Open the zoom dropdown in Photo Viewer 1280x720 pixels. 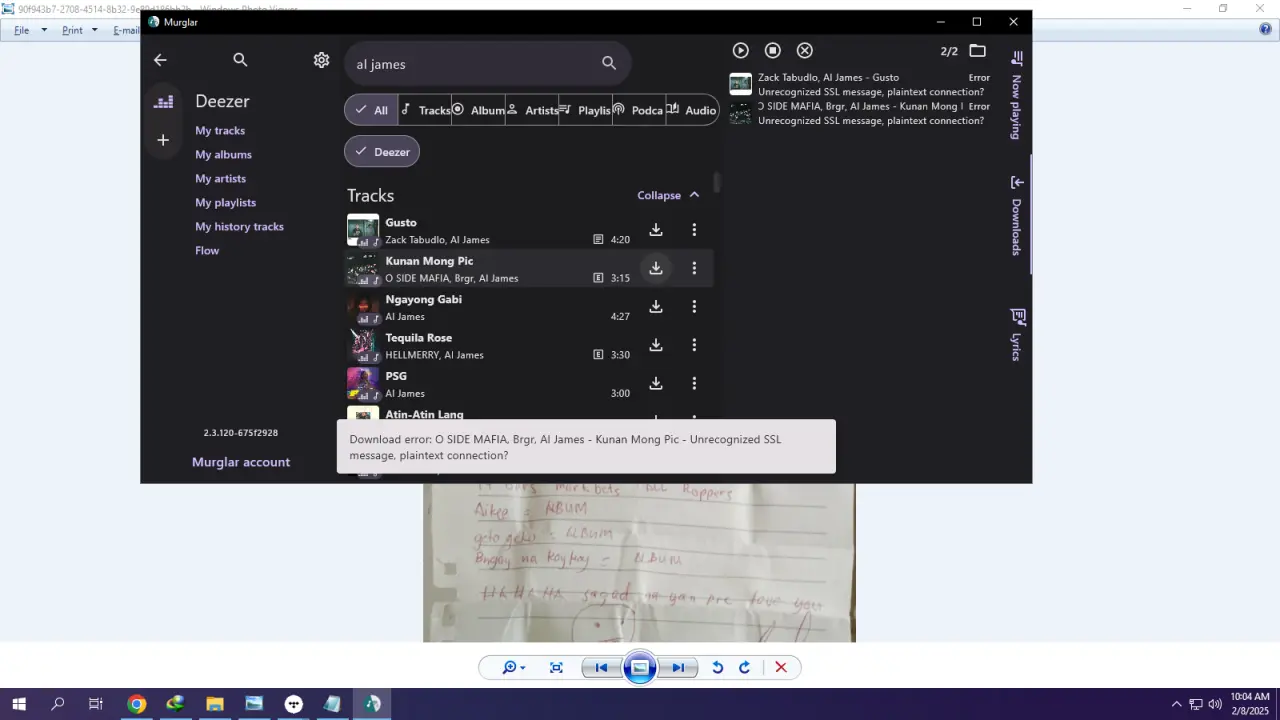click(x=514, y=668)
